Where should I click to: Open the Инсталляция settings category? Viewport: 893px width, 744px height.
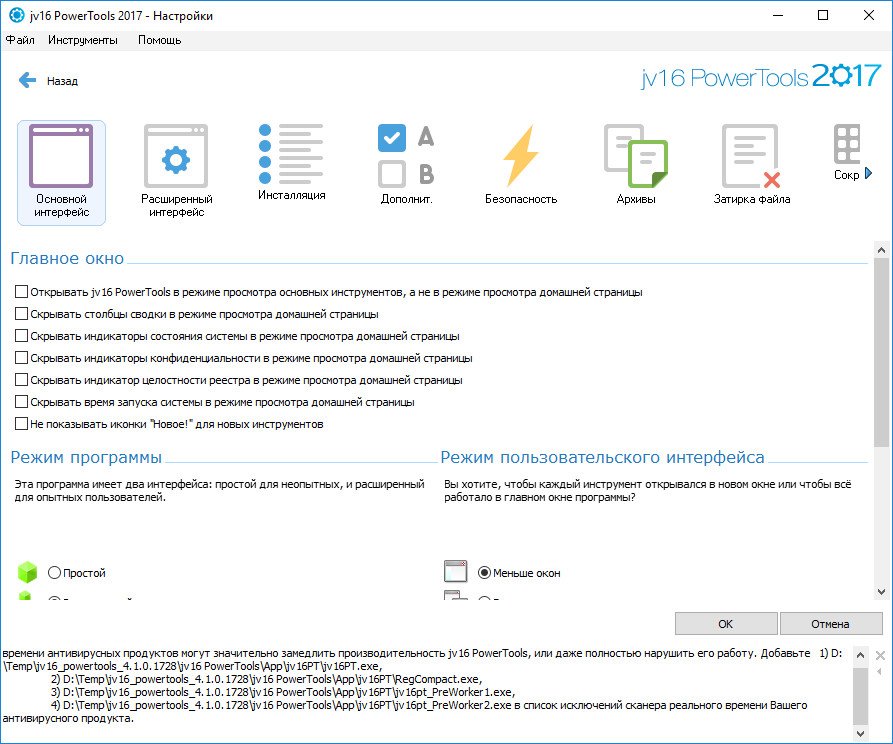click(291, 163)
